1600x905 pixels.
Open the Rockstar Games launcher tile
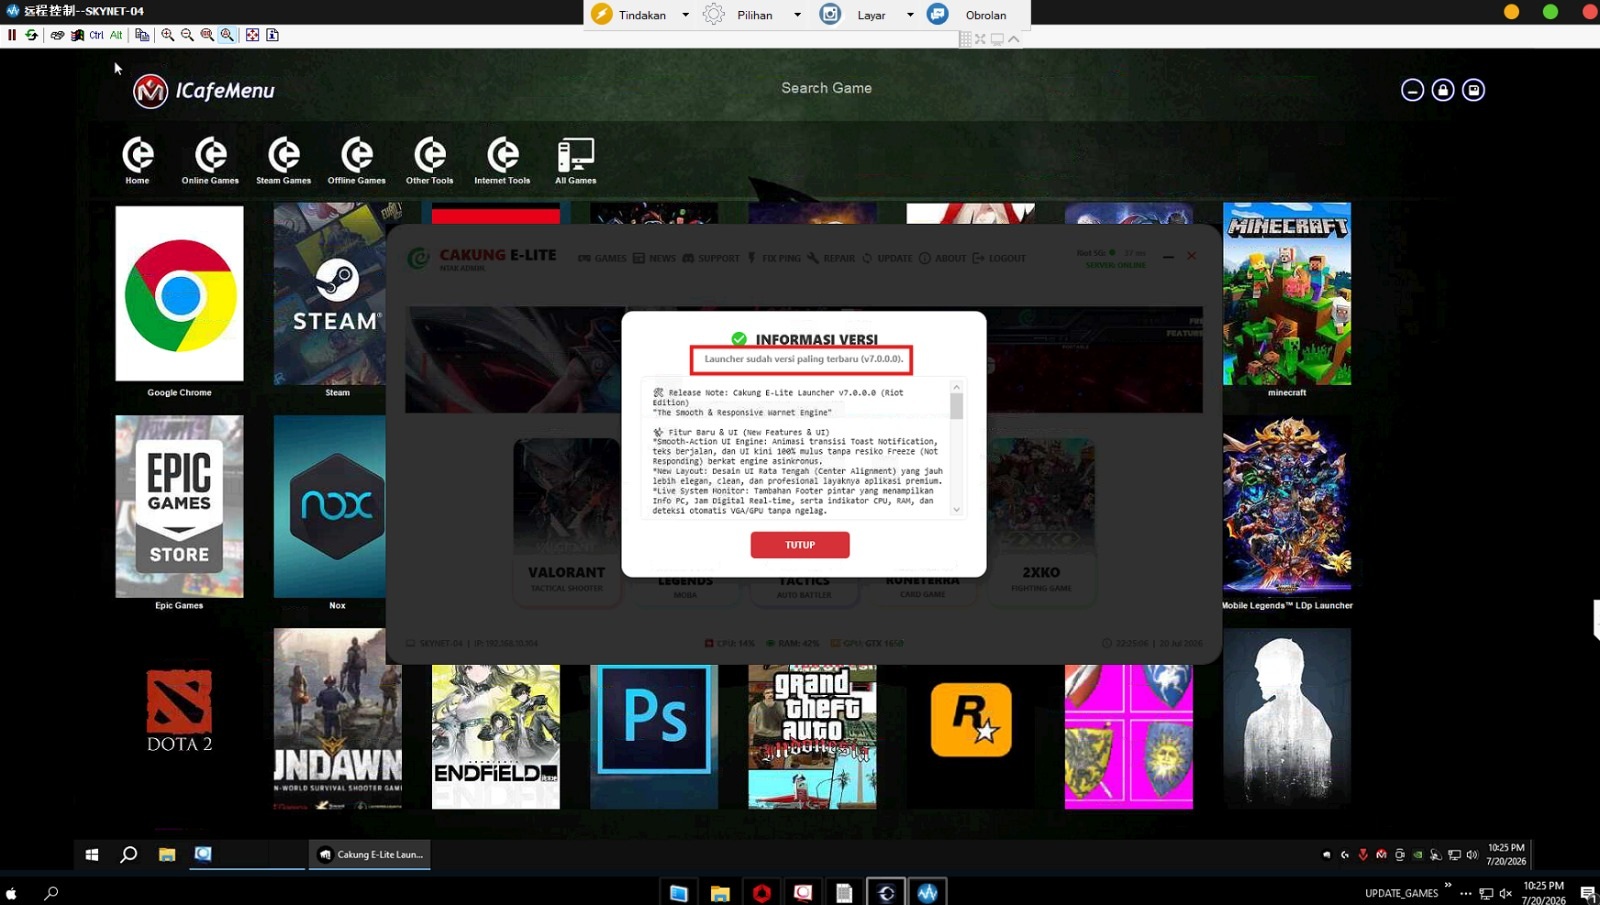click(x=971, y=720)
